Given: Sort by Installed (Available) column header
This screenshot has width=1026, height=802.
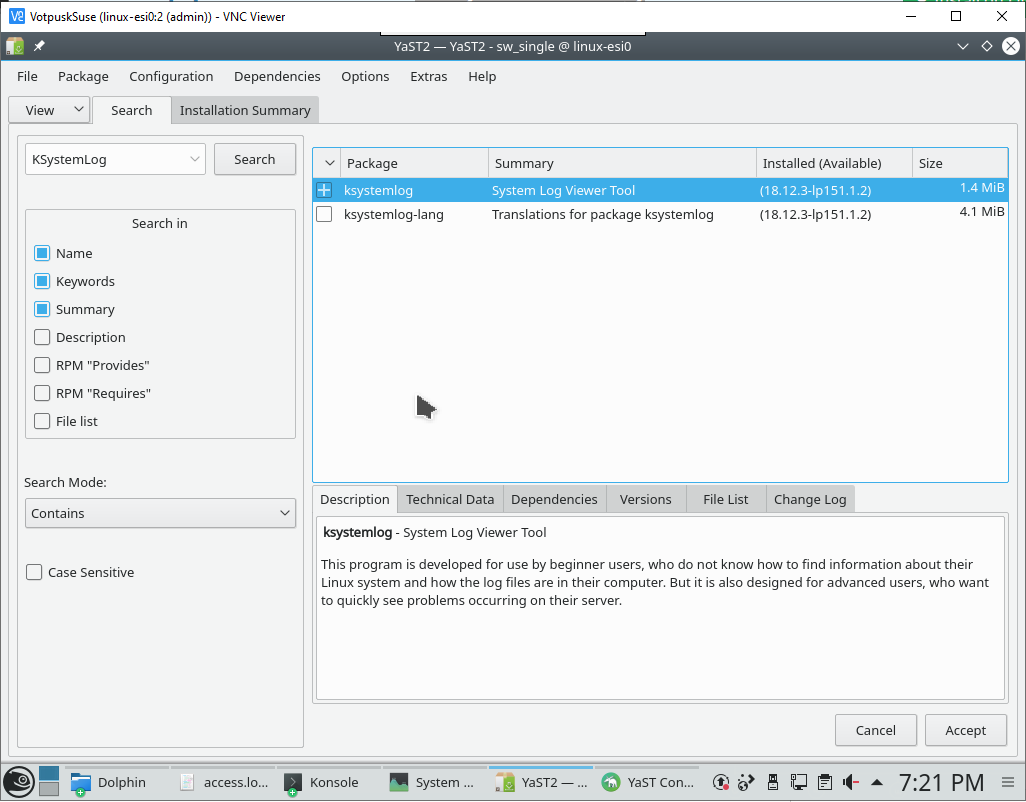Looking at the screenshot, I should click(x=834, y=164).
